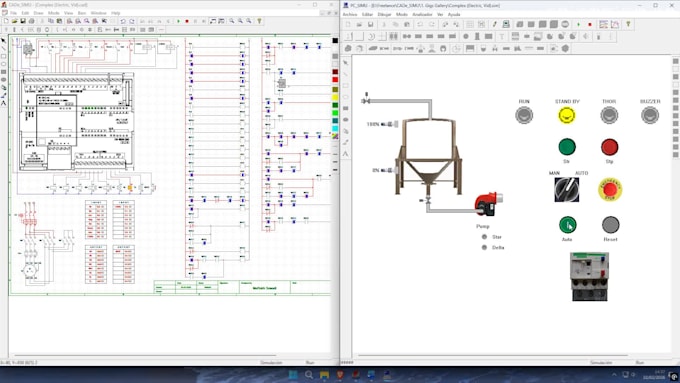Viewport: 680px width, 383px height.
Task: Click Save icon in CADe_SIMU toolbar
Action: (23, 21)
